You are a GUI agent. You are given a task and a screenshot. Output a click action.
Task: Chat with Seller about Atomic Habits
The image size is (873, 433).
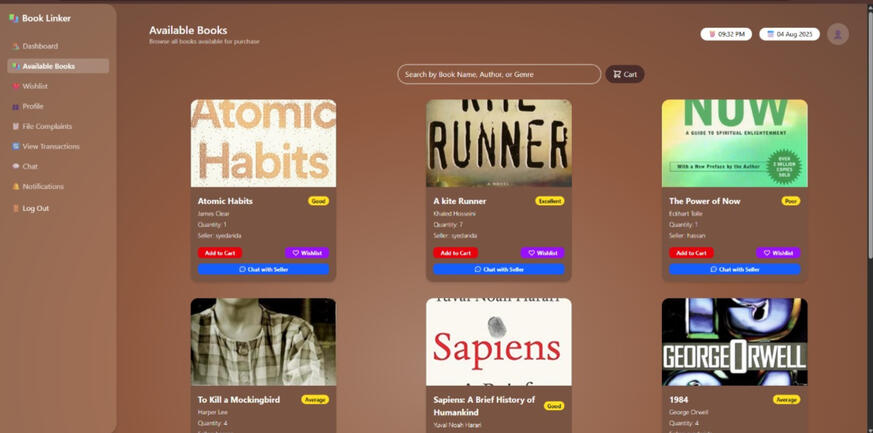point(263,269)
